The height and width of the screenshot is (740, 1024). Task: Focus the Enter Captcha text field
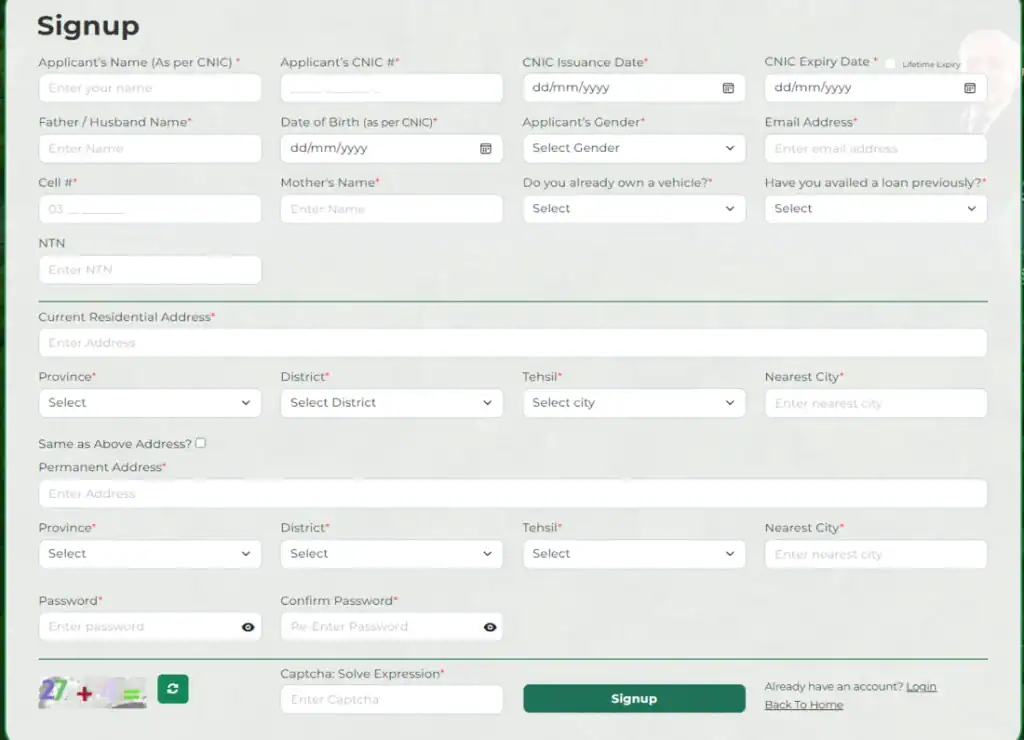click(x=391, y=700)
